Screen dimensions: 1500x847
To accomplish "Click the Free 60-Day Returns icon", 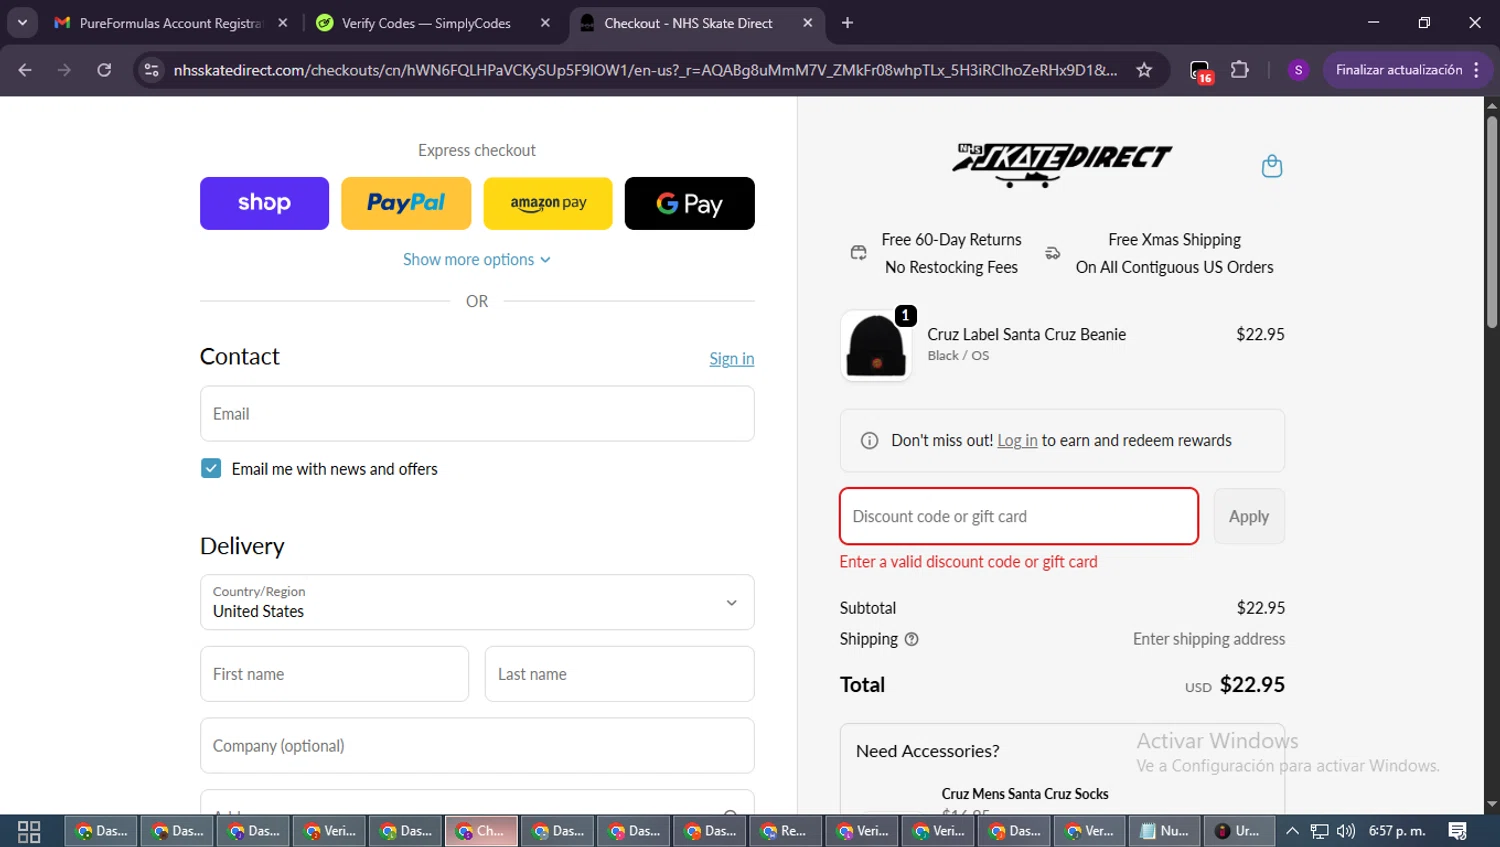I will tap(858, 253).
